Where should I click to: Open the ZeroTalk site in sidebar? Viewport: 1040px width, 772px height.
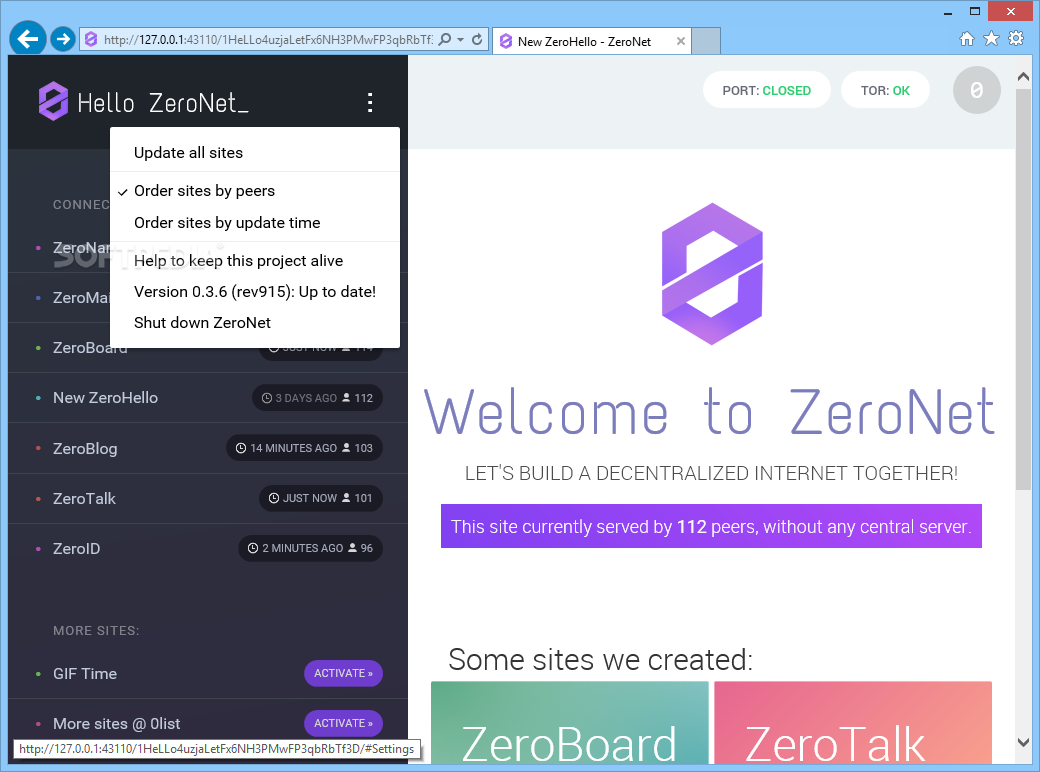point(84,499)
